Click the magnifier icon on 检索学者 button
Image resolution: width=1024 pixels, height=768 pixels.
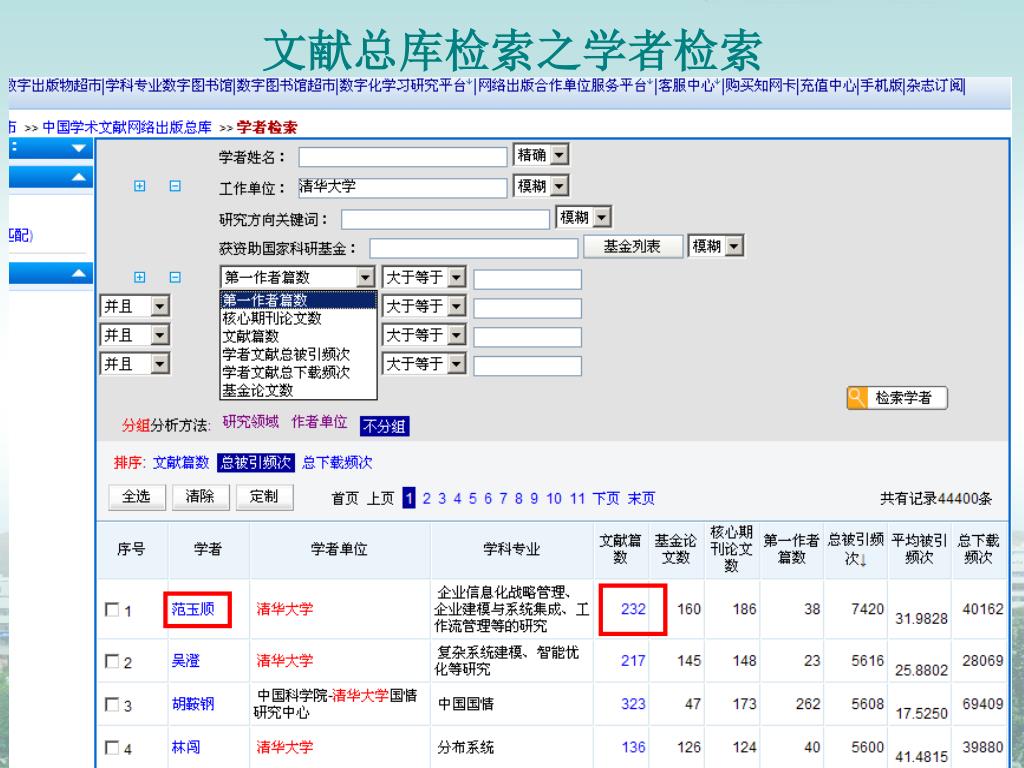click(x=857, y=398)
